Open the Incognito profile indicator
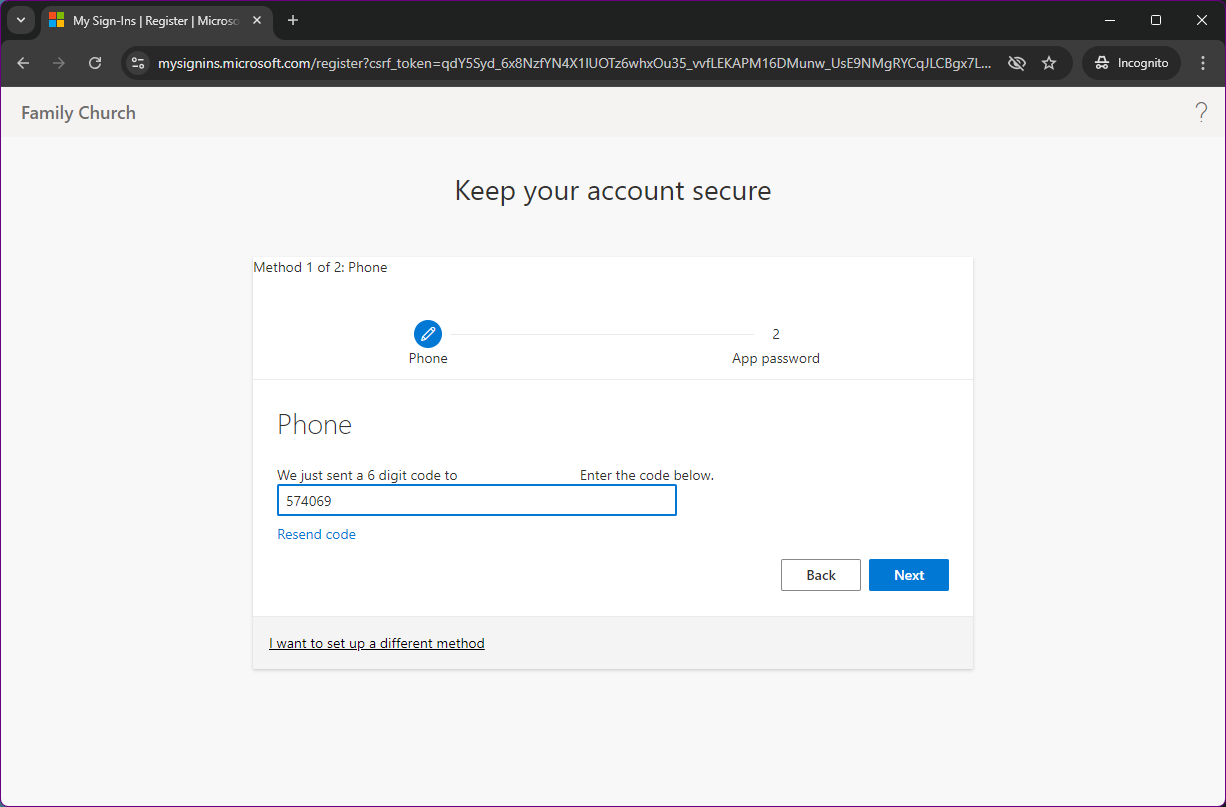The image size is (1226, 807). [1131, 63]
